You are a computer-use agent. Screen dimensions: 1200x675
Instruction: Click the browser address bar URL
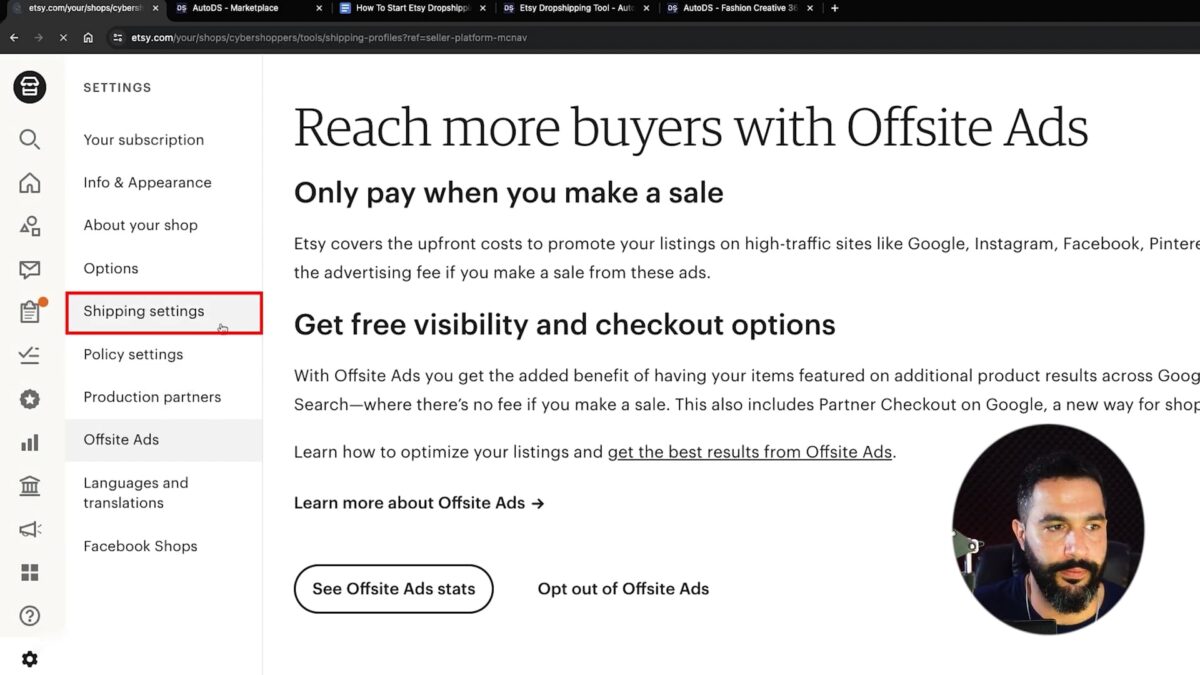(329, 38)
